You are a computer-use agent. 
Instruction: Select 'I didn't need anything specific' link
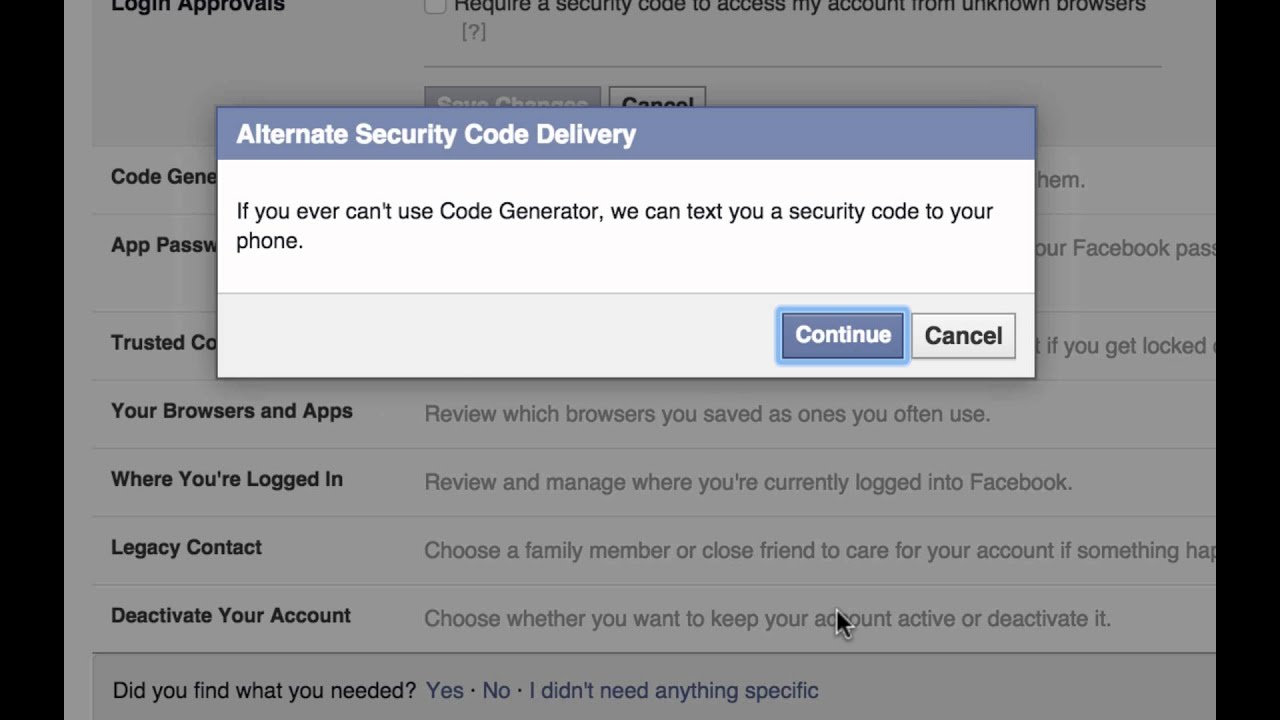(674, 690)
